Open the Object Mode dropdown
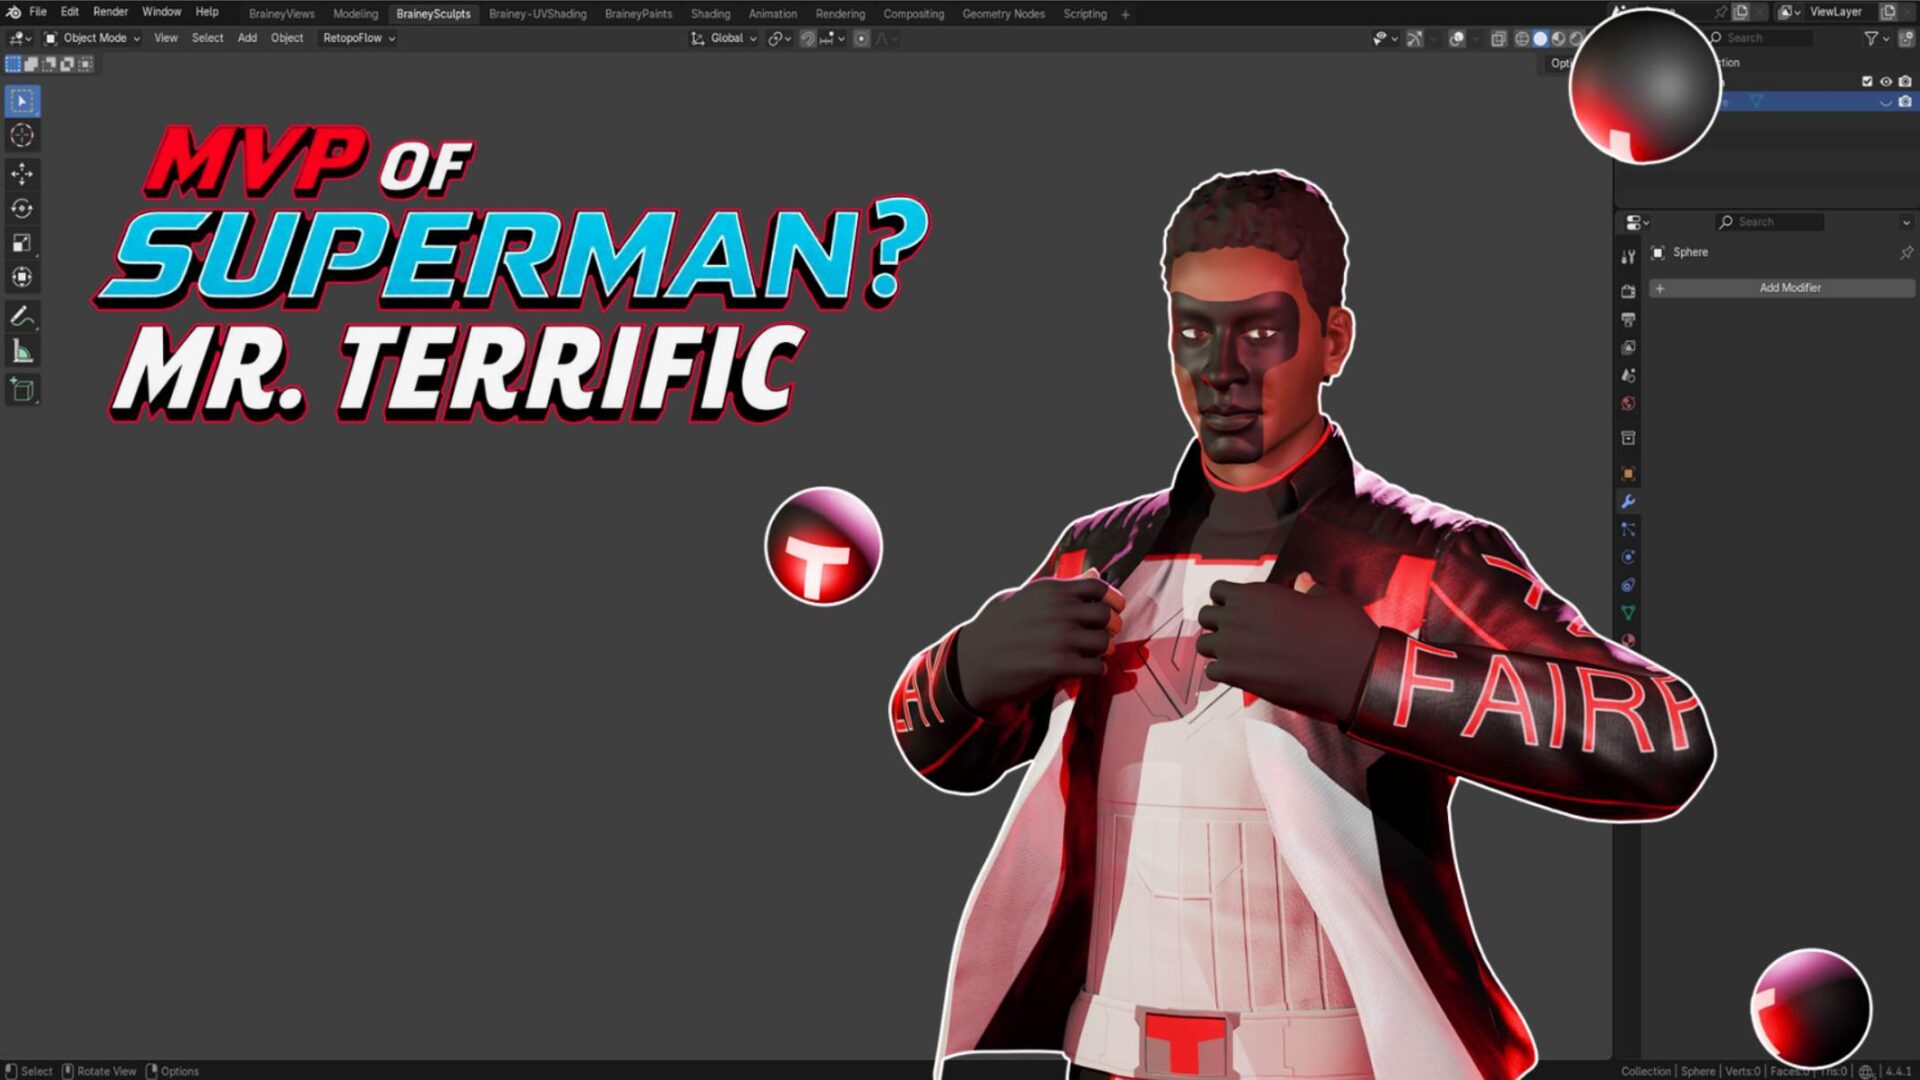The height and width of the screenshot is (1080, 1920). (x=95, y=38)
